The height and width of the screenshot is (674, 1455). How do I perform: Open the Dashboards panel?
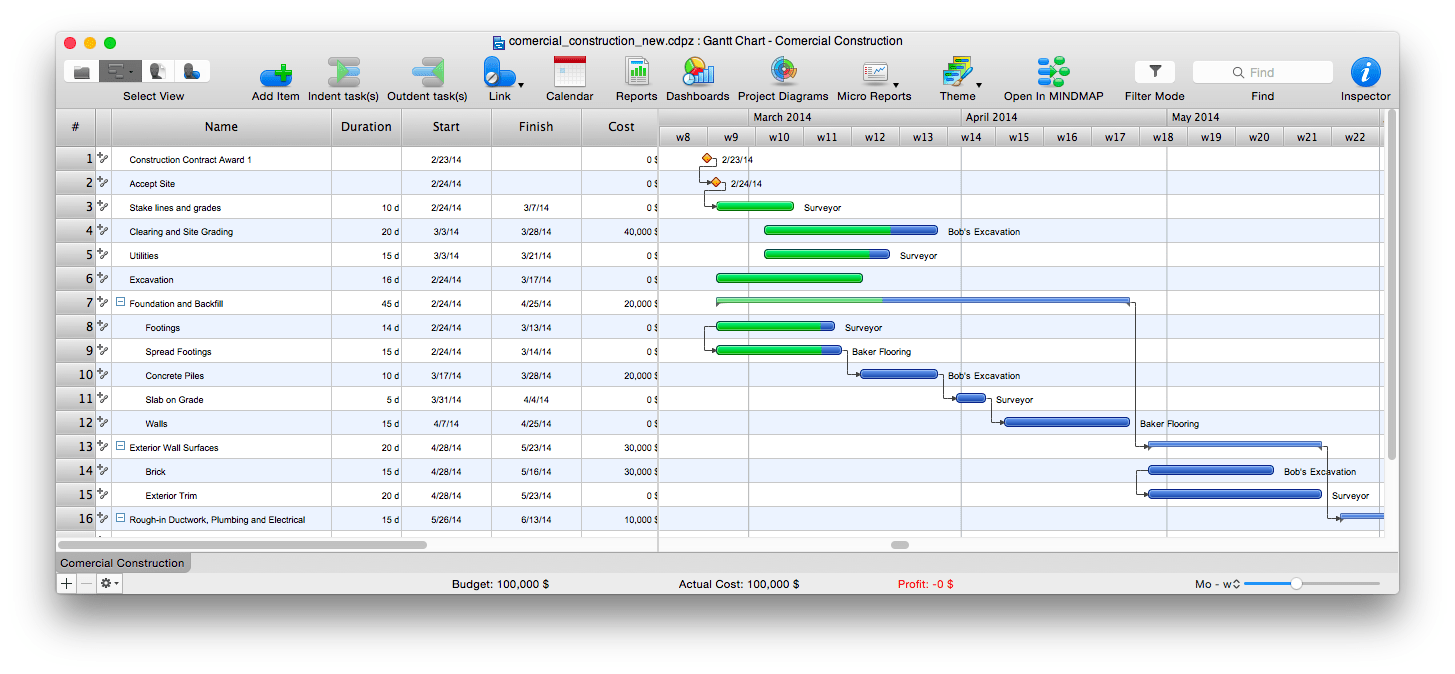(x=697, y=73)
